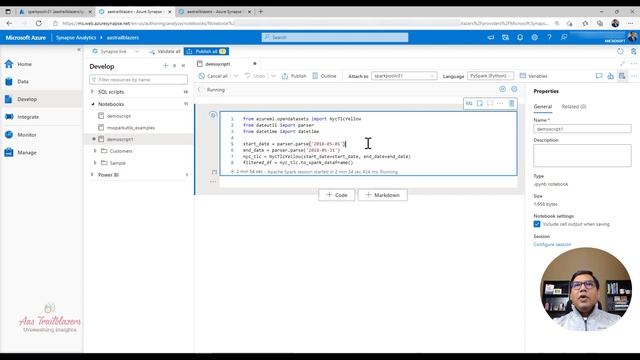Open Configure session link
640x360 pixels.
click(552, 244)
